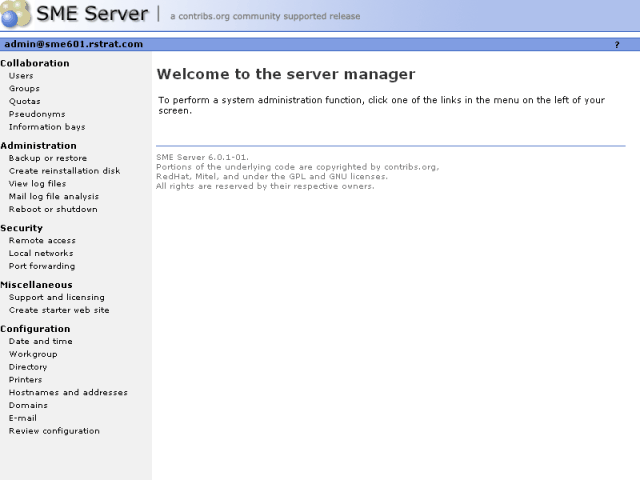Image resolution: width=640 pixels, height=480 pixels.
Task: Click the 'All rights are reserved' footer line
Action: (265, 186)
